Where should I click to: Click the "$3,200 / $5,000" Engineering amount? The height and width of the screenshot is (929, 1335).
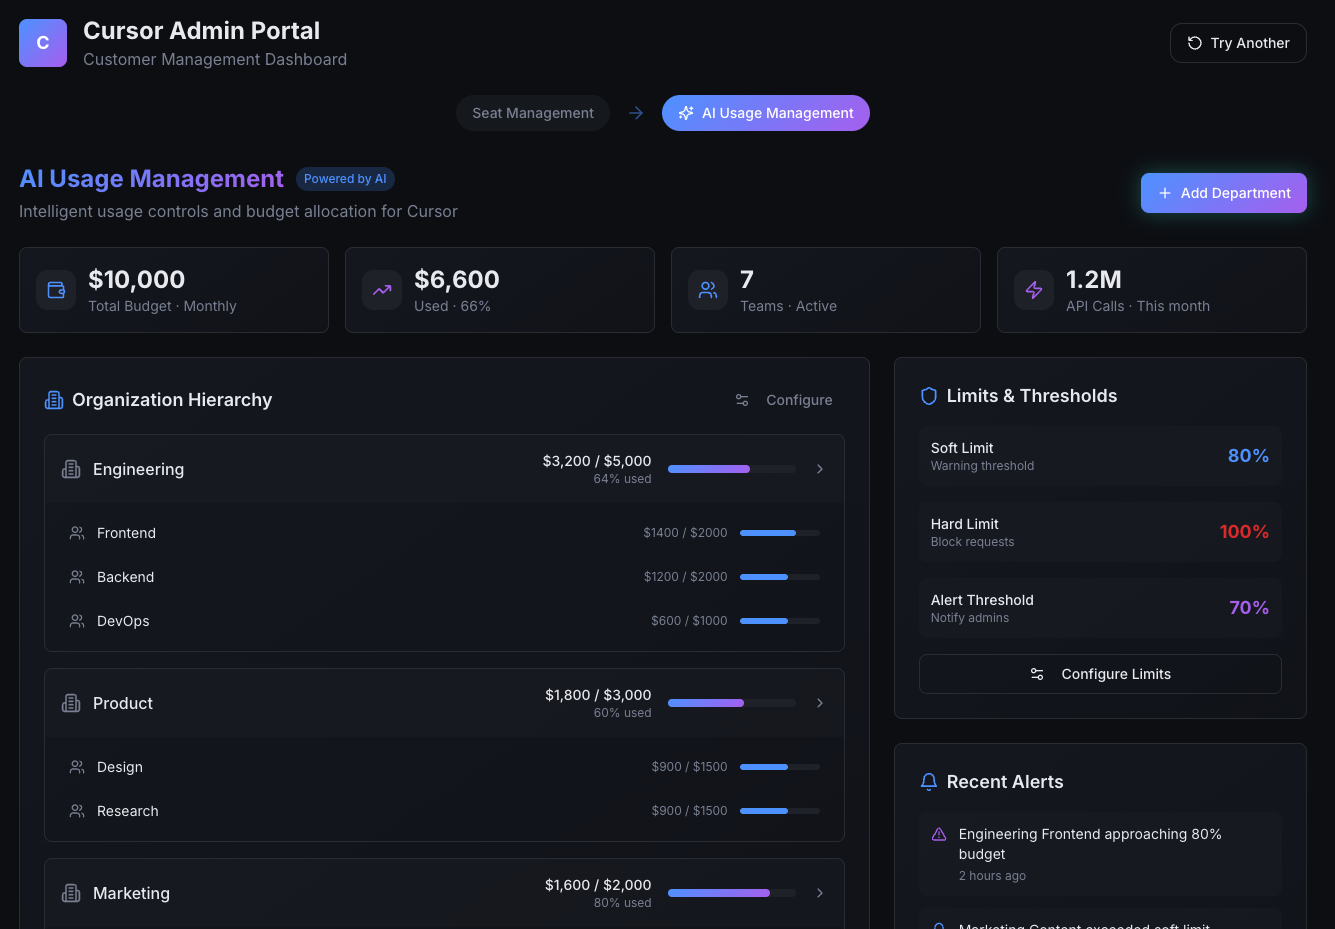pyautogui.click(x=597, y=461)
